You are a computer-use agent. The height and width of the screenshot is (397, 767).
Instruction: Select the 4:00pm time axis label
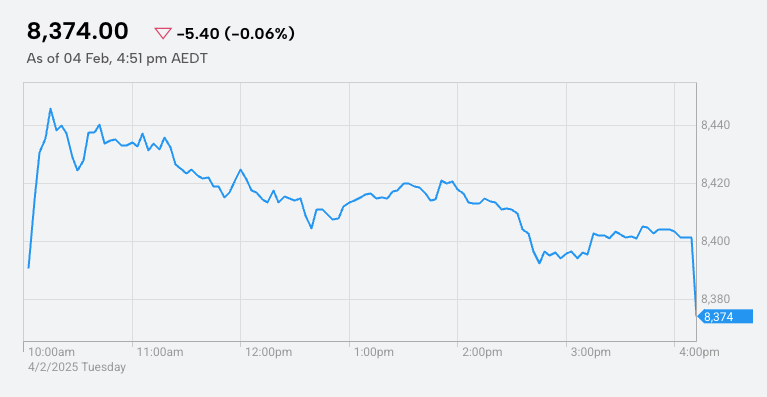pos(699,352)
